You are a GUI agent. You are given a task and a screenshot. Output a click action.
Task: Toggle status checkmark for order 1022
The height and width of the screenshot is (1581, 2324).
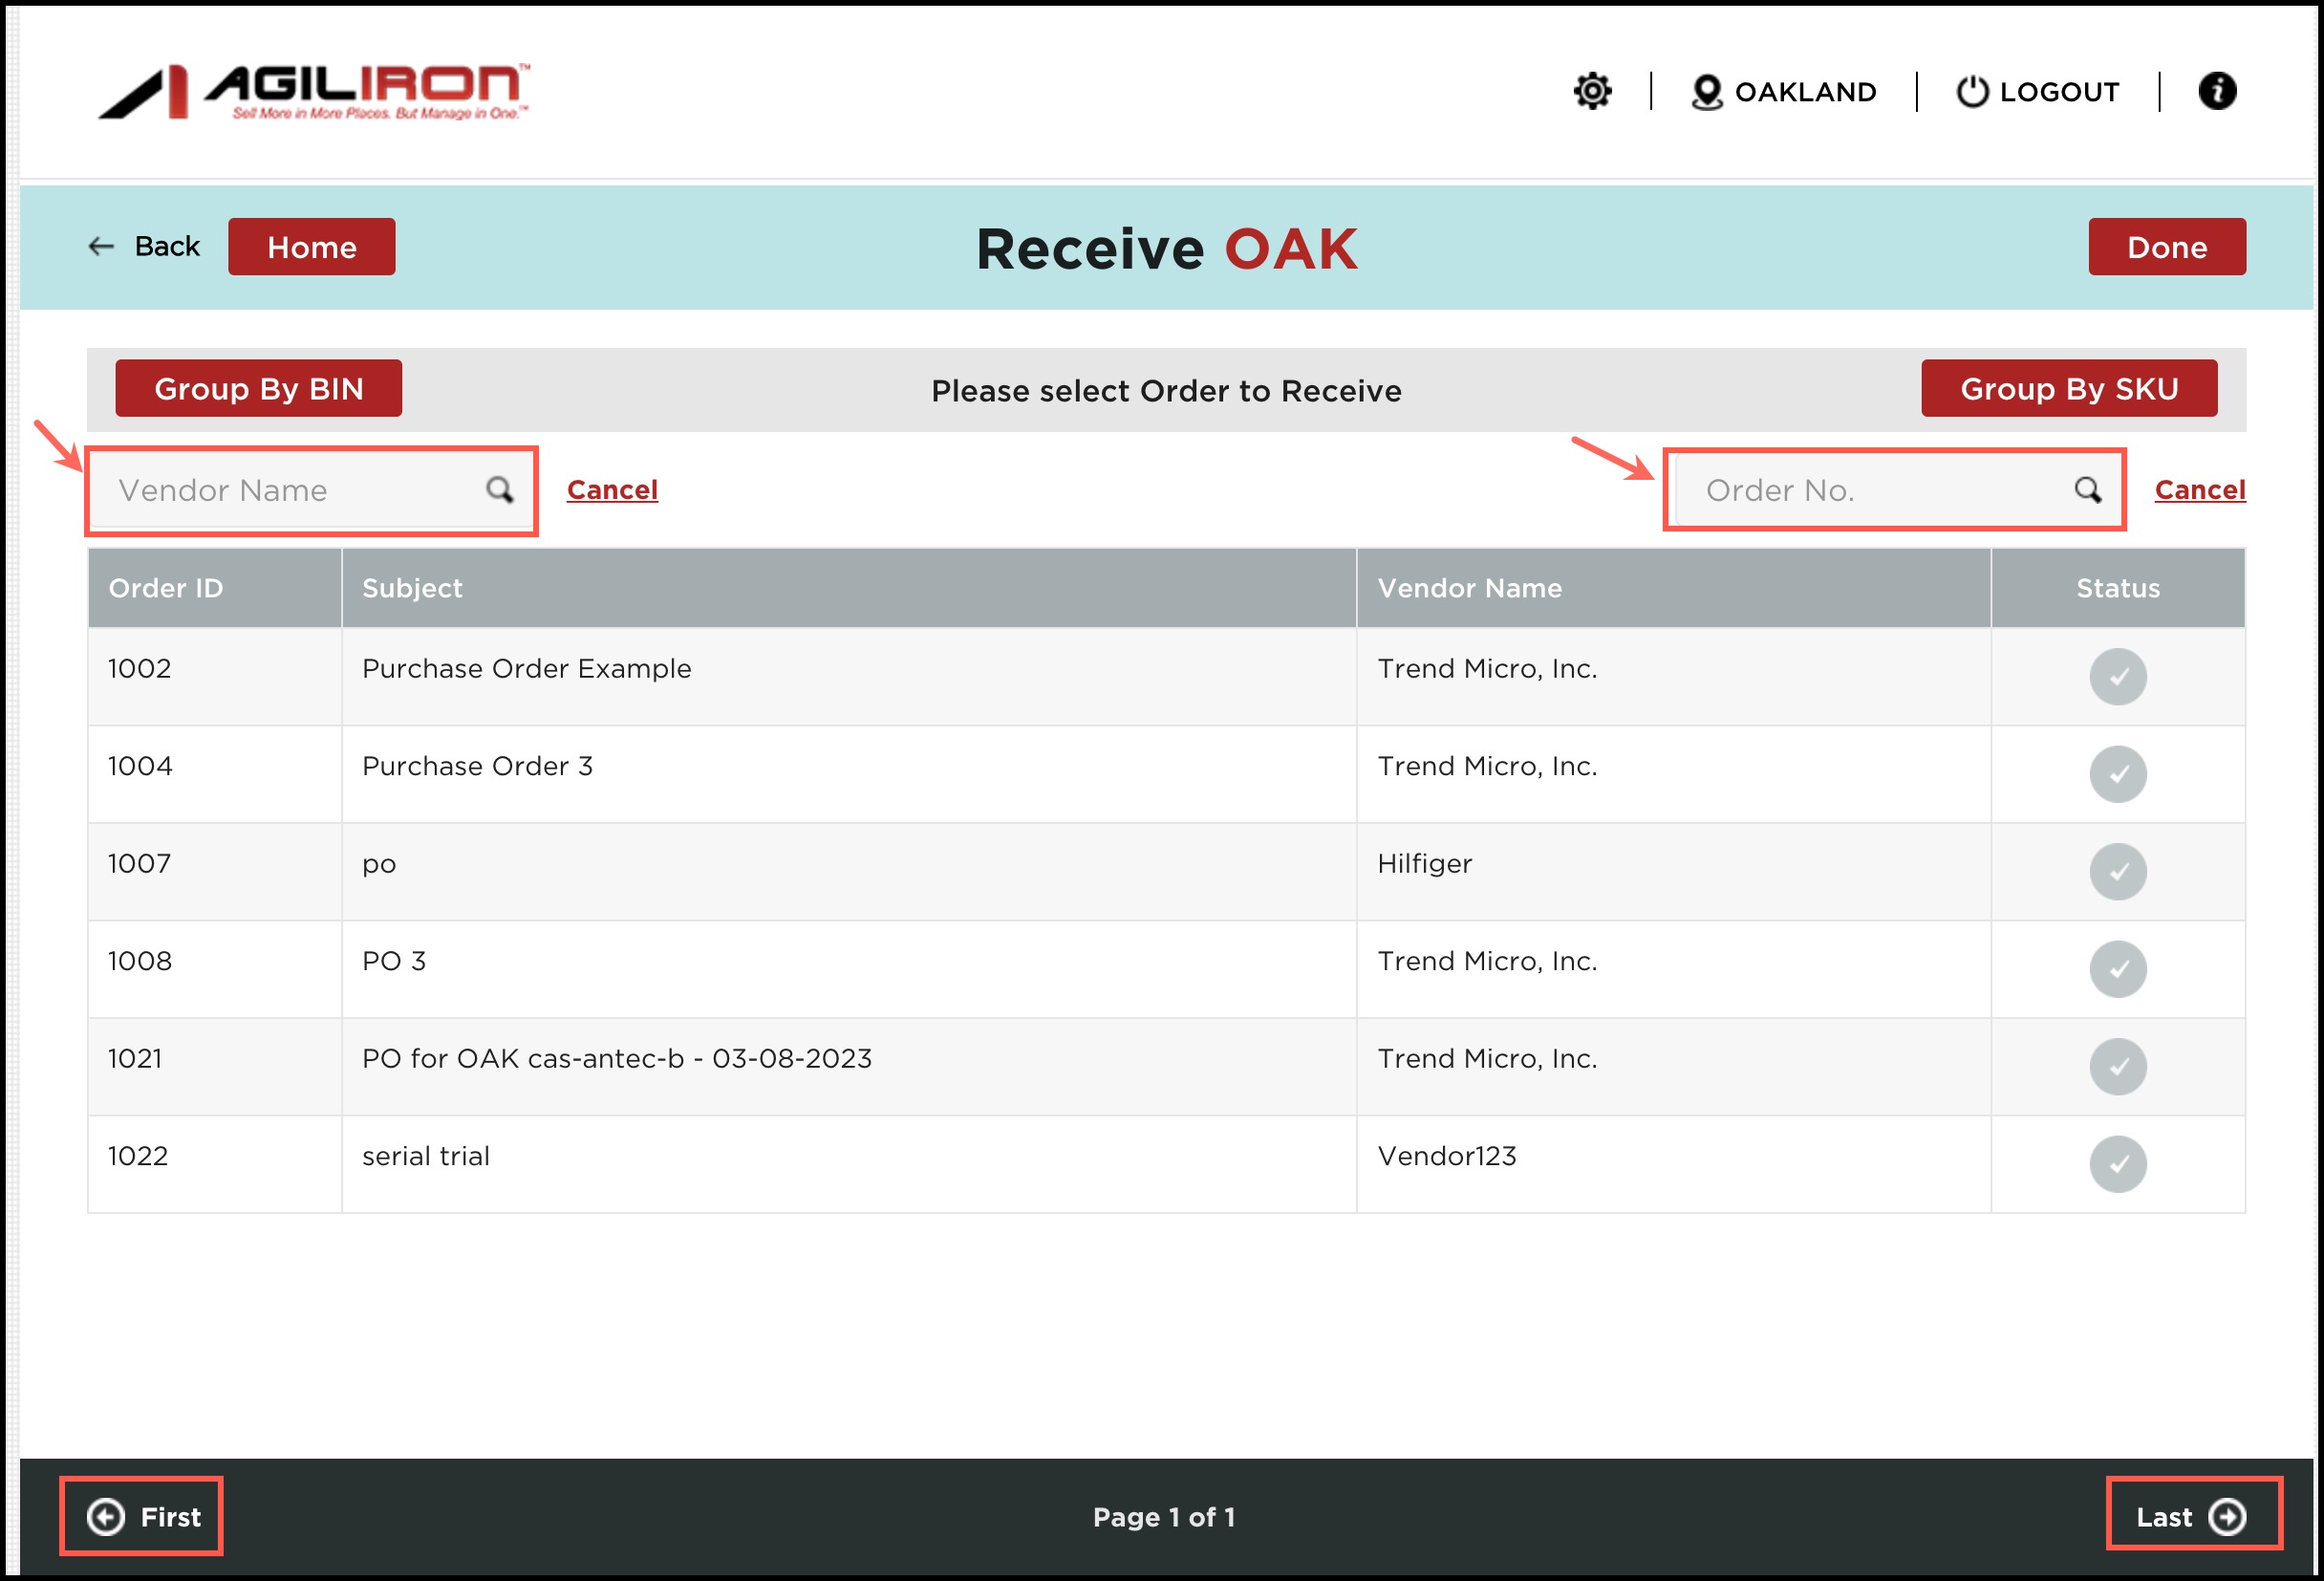[x=2117, y=1164]
